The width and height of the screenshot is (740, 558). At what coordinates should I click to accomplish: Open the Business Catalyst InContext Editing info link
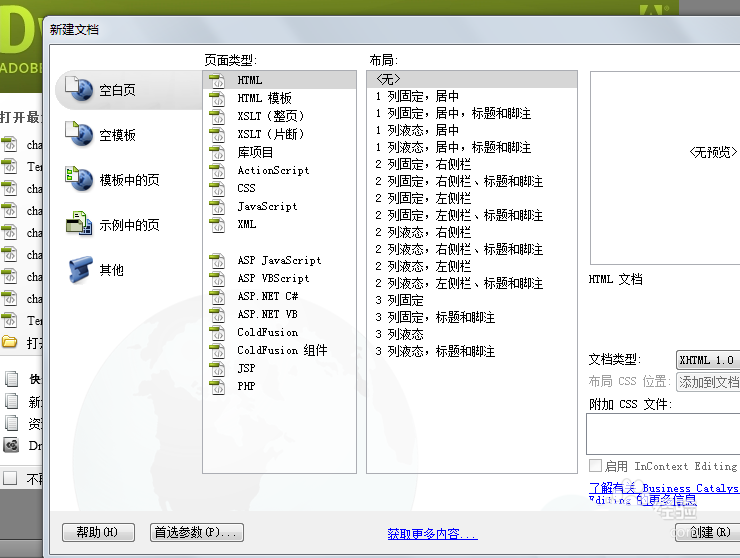[663, 493]
